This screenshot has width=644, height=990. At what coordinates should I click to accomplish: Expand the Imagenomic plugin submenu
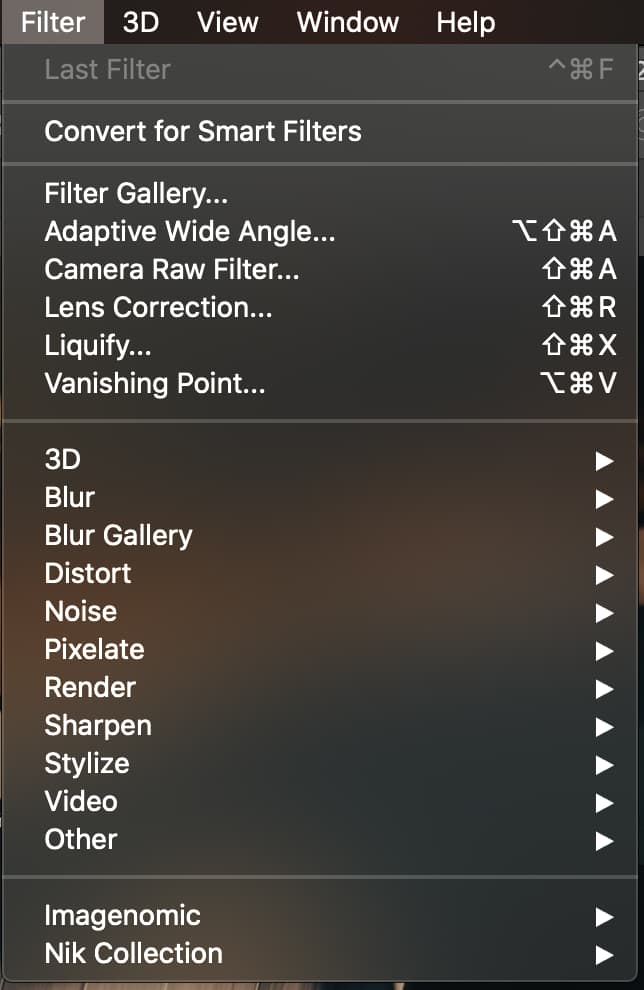click(319, 915)
